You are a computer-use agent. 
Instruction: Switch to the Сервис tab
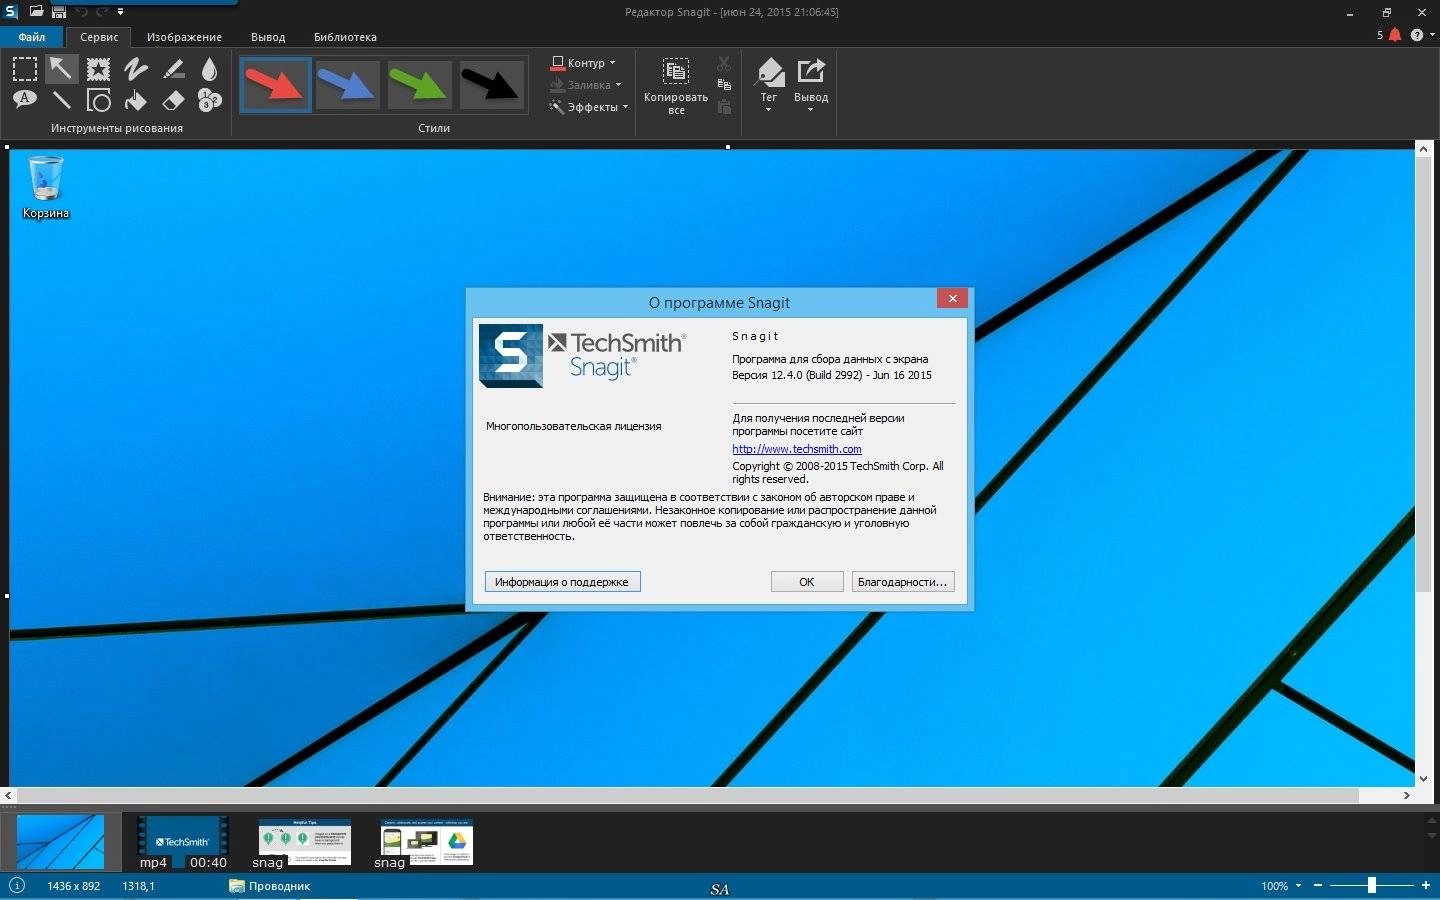99,37
